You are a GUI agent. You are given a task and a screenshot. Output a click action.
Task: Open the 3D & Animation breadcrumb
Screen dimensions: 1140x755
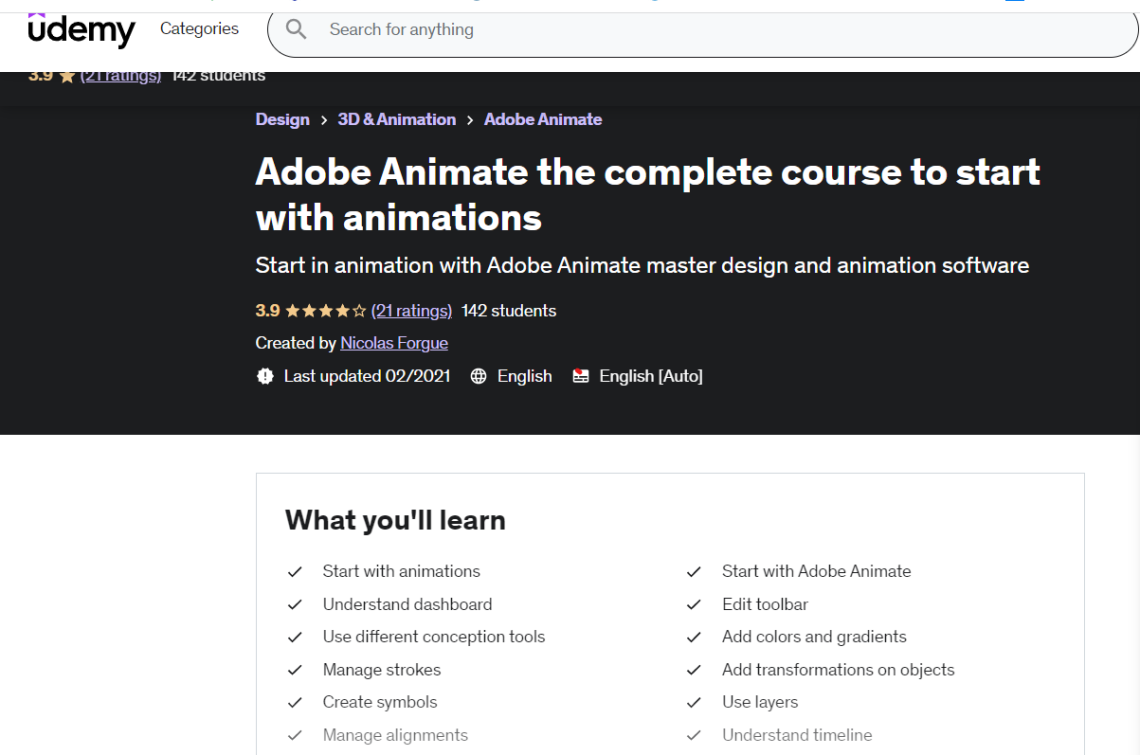pos(396,119)
